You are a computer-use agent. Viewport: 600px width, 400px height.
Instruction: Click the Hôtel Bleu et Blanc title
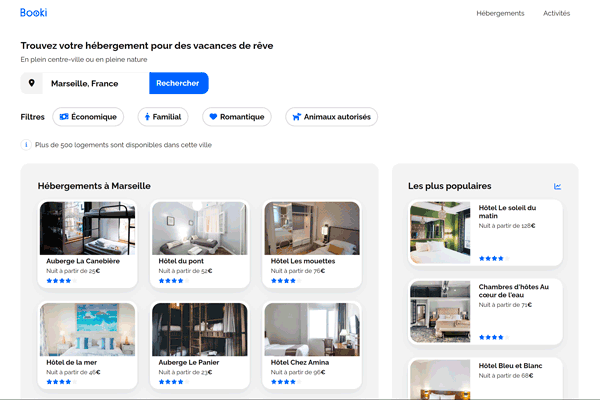click(x=510, y=366)
